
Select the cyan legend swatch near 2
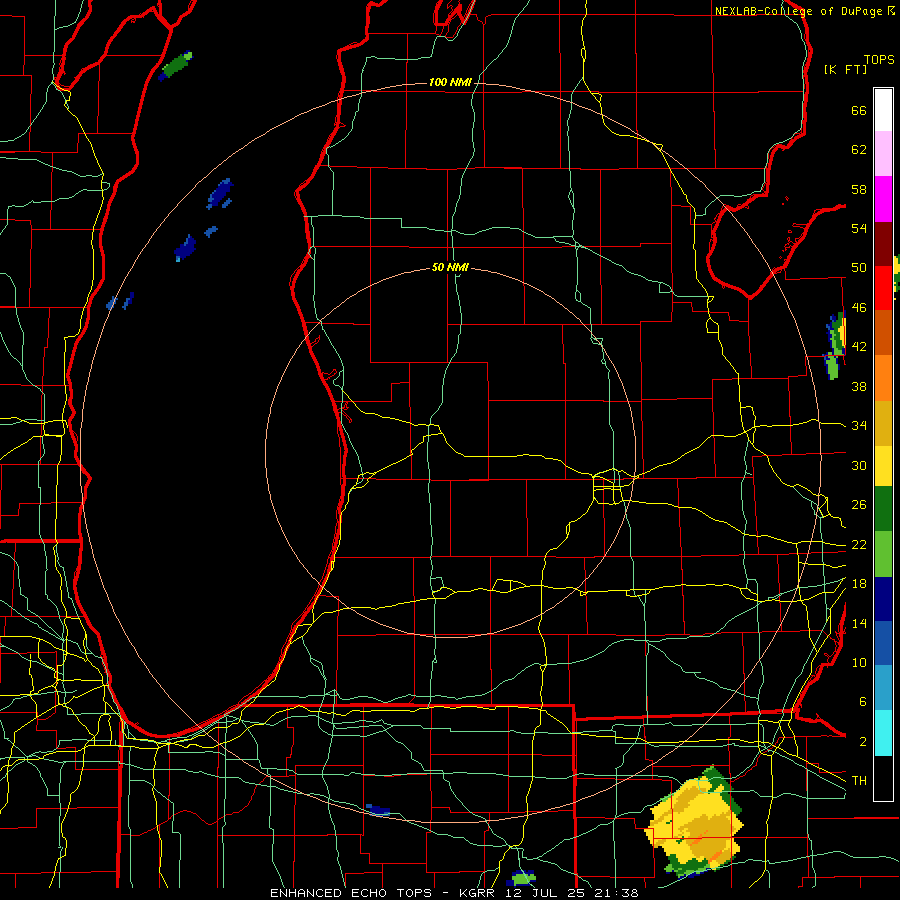(883, 733)
